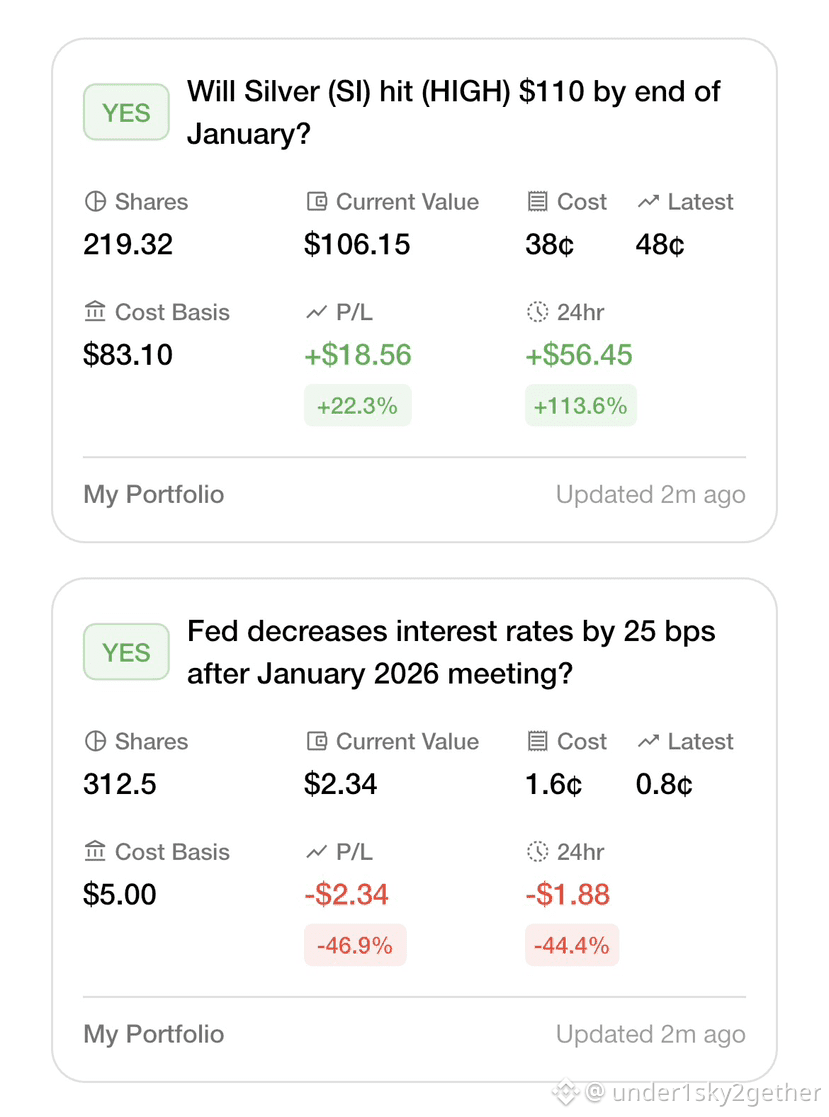Open the Fed decreases interest rates market title
The image size is (829, 1117).
[452, 652]
